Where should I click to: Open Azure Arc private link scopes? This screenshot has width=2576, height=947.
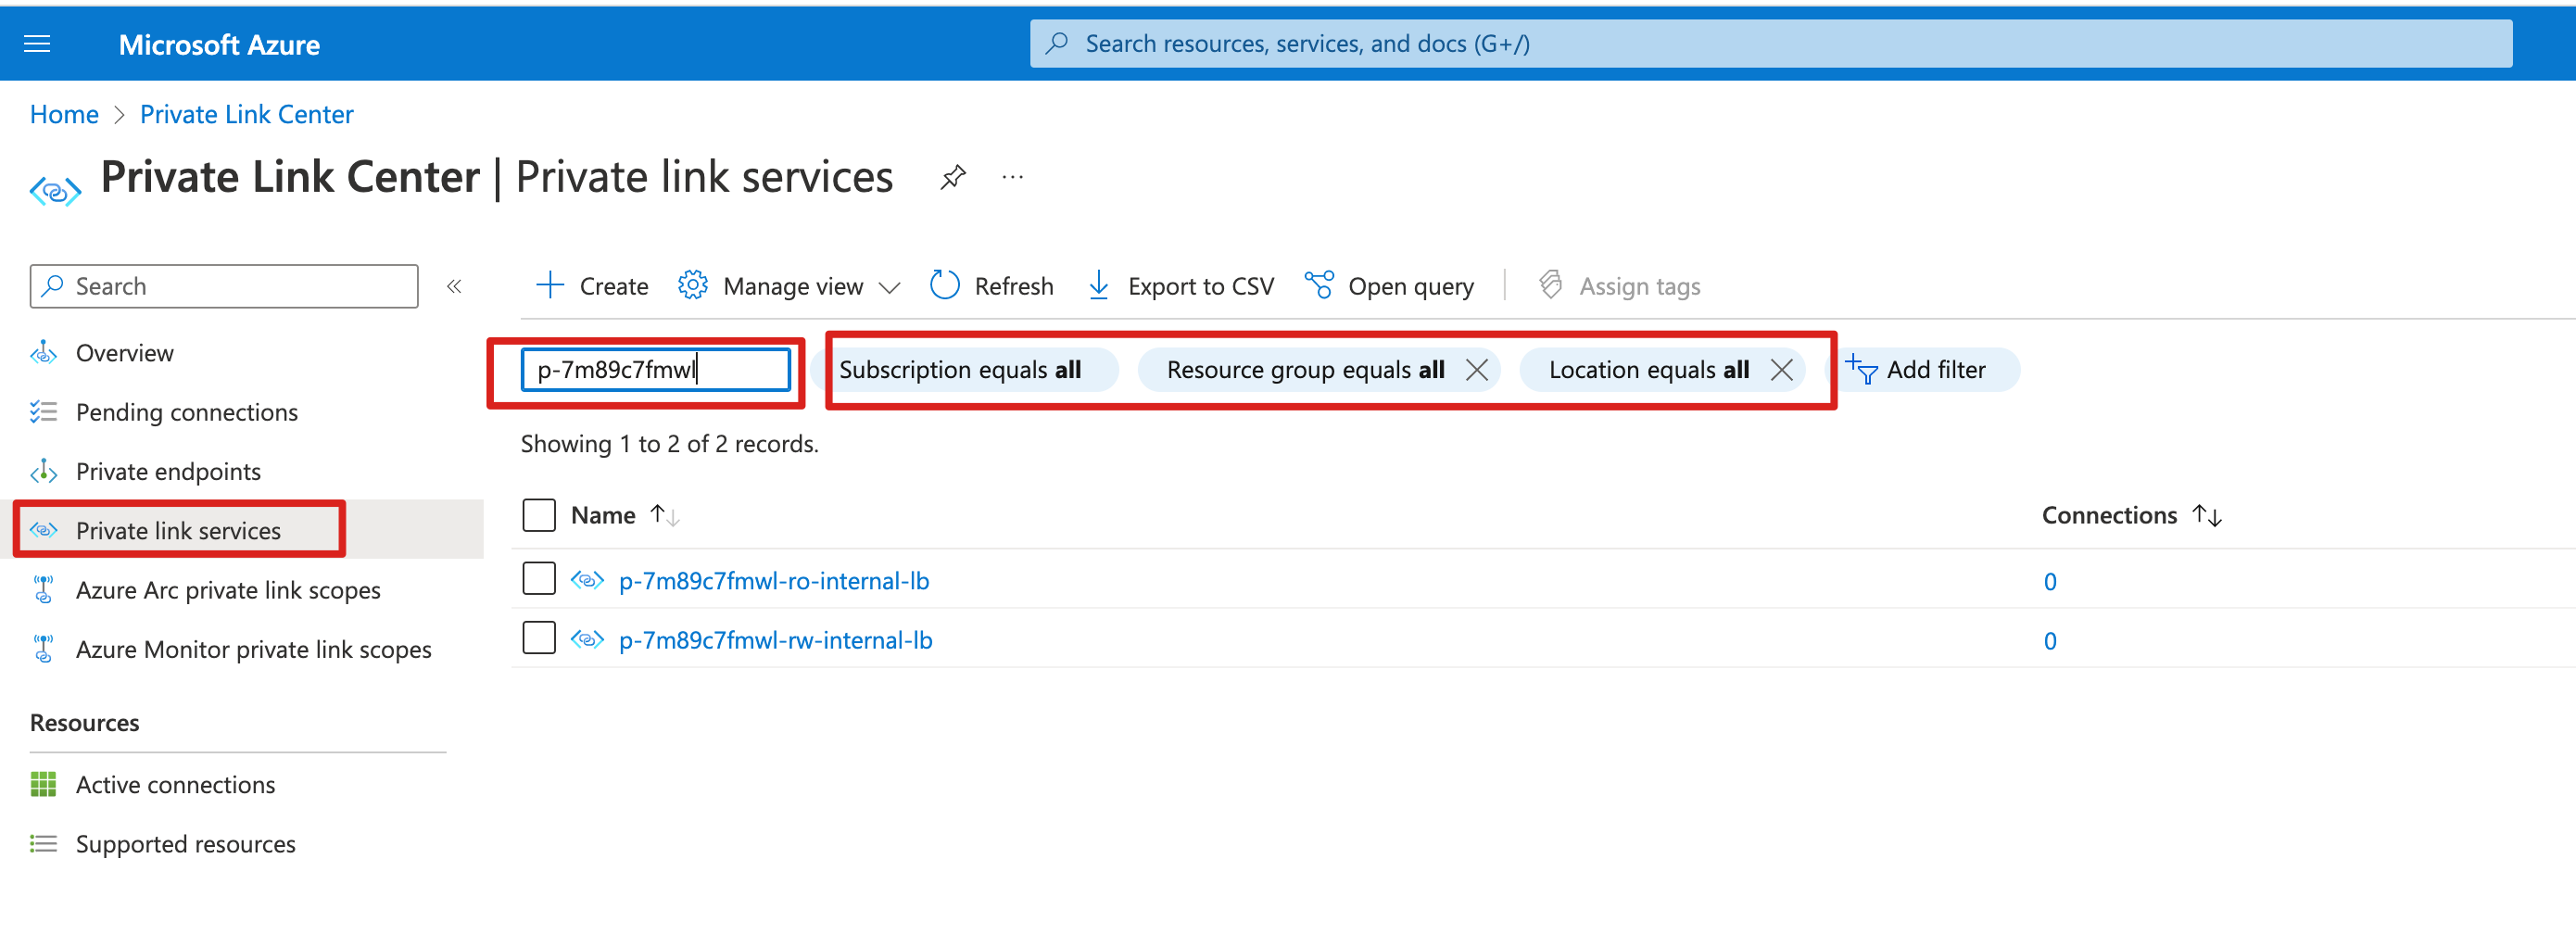click(228, 590)
